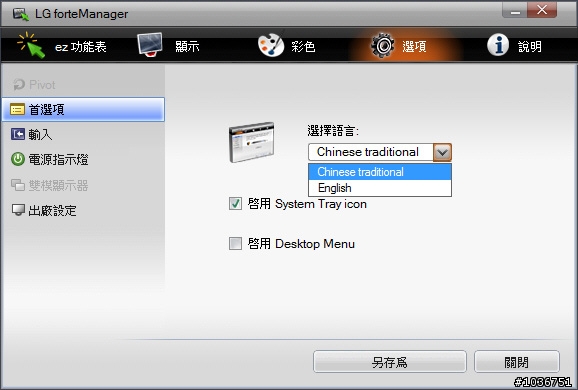Close the LG forteManager window

542,10
